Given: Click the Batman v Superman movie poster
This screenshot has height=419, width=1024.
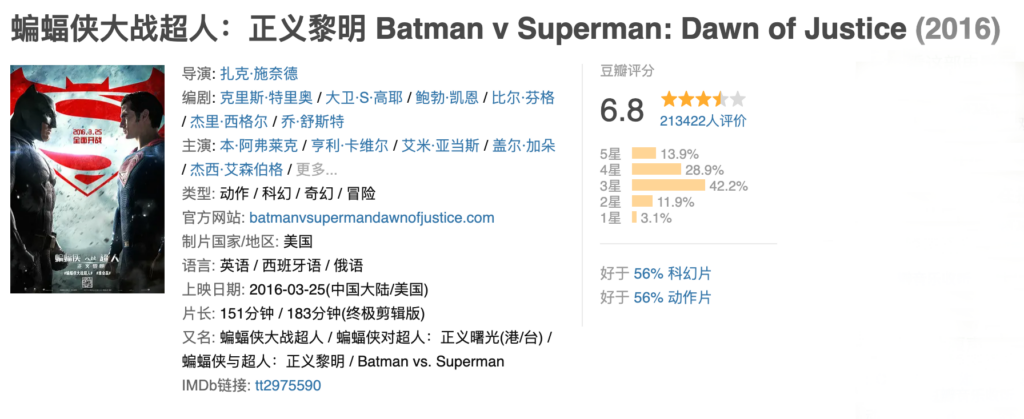Looking at the screenshot, I should point(87,179).
